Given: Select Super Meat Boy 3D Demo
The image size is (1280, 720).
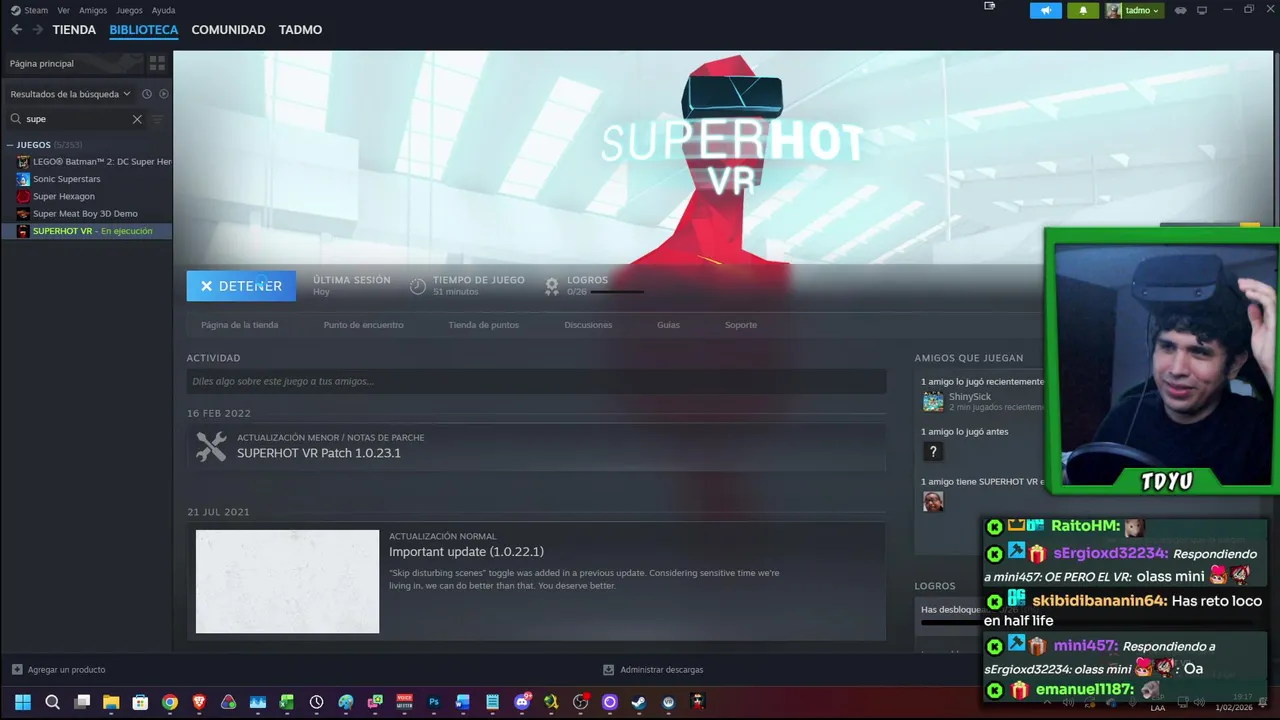Looking at the screenshot, I should [x=85, y=213].
